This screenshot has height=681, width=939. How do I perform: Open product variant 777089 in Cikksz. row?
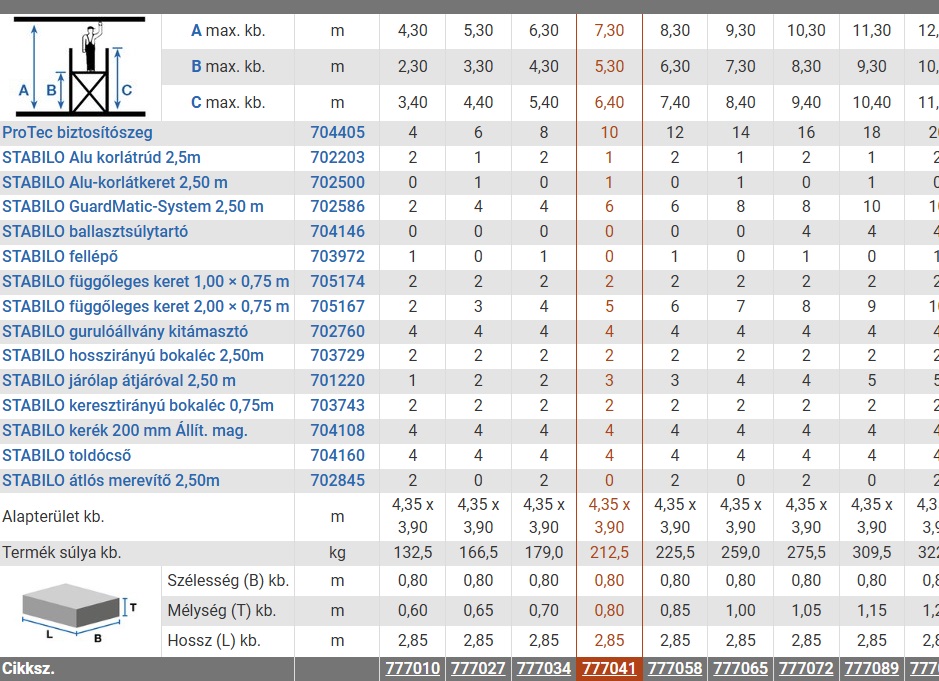[x=872, y=668]
